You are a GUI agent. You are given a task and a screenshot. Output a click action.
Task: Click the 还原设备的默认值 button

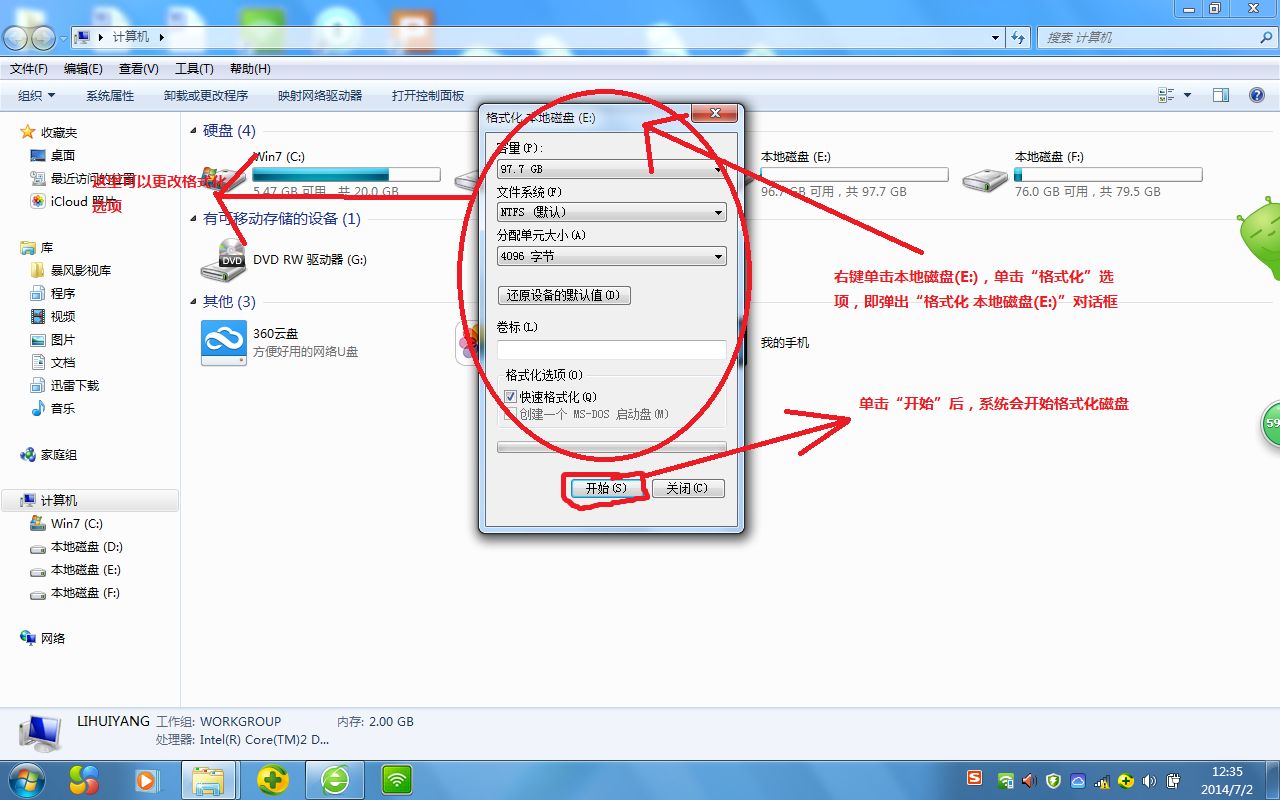[564, 295]
